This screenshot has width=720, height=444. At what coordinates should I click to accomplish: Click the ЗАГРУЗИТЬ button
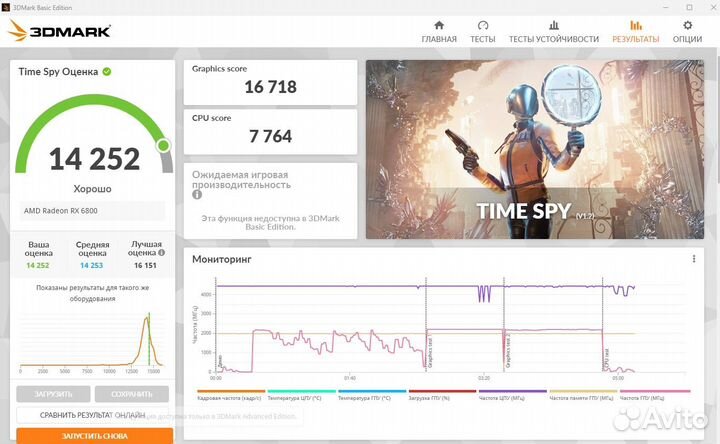[x=51, y=394]
